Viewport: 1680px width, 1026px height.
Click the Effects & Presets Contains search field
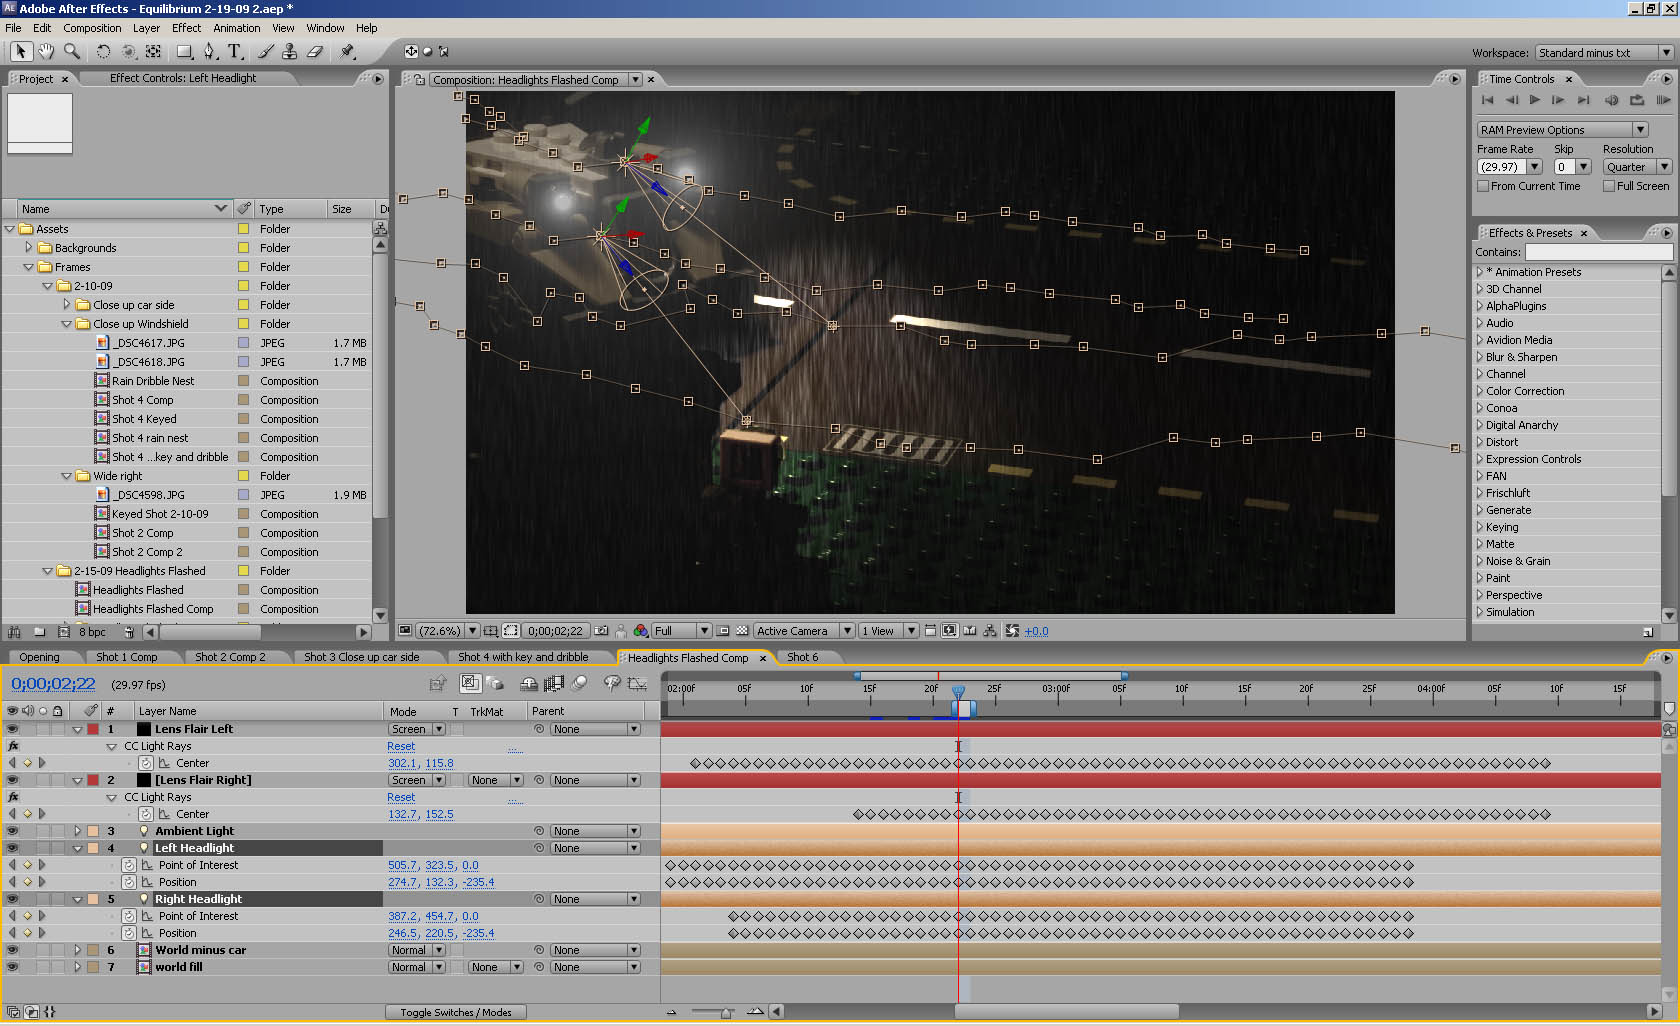click(x=1598, y=252)
